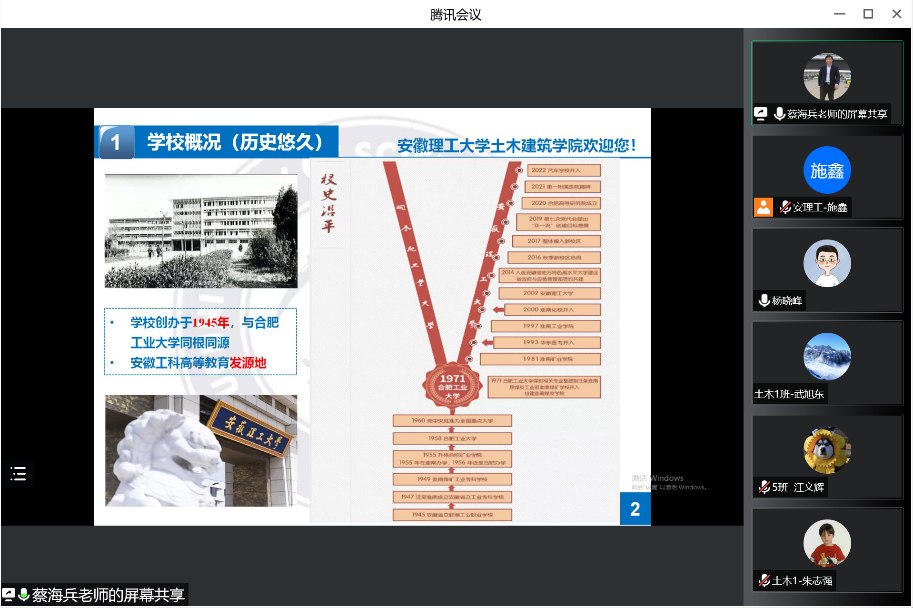The height and width of the screenshot is (608, 913).
Task: Toggle the microphone icon beside 杨晓峰
Action: coord(764,301)
